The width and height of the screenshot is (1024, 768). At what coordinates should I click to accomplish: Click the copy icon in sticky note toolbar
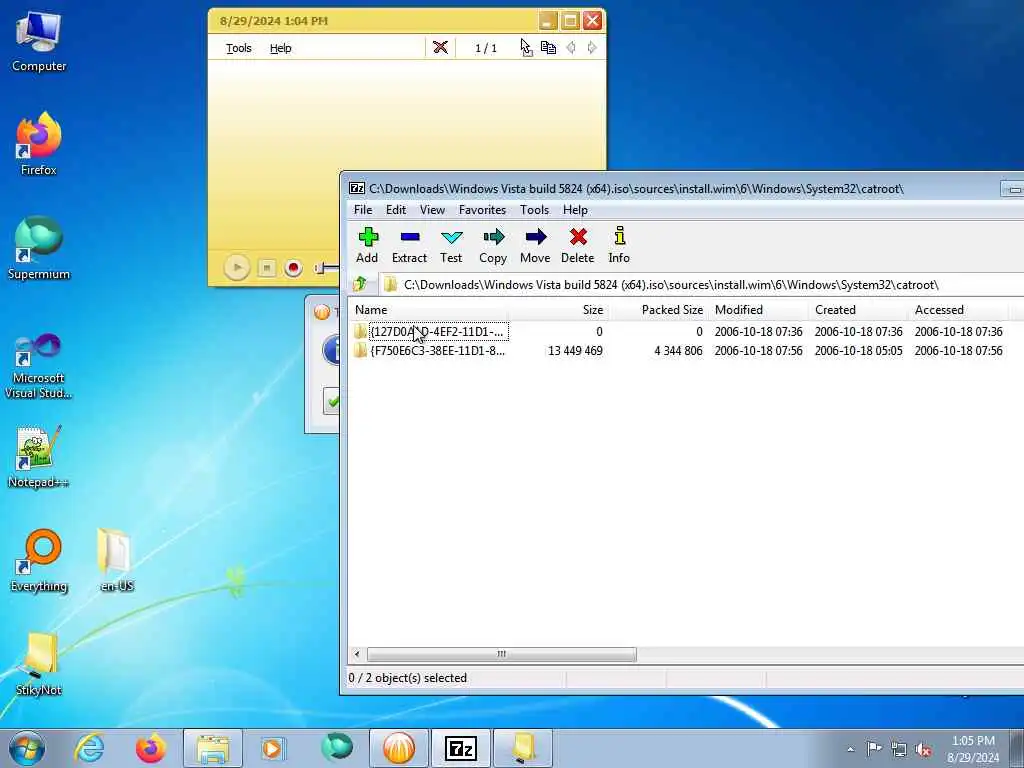click(549, 48)
